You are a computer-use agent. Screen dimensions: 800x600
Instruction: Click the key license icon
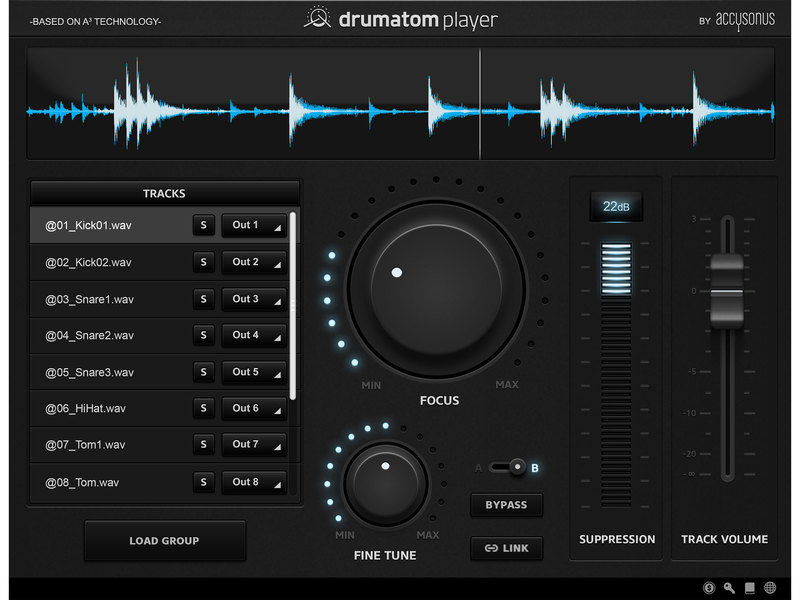coord(729,588)
